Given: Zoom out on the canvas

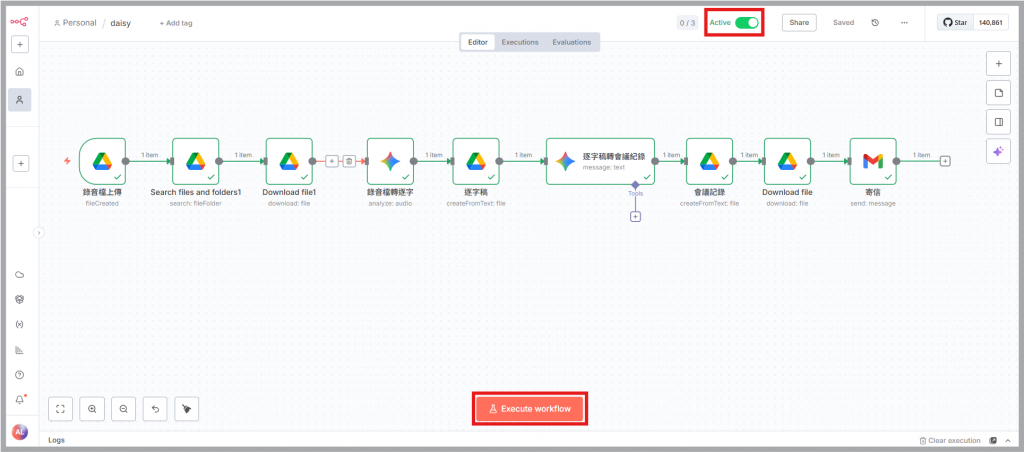Looking at the screenshot, I should (x=123, y=409).
